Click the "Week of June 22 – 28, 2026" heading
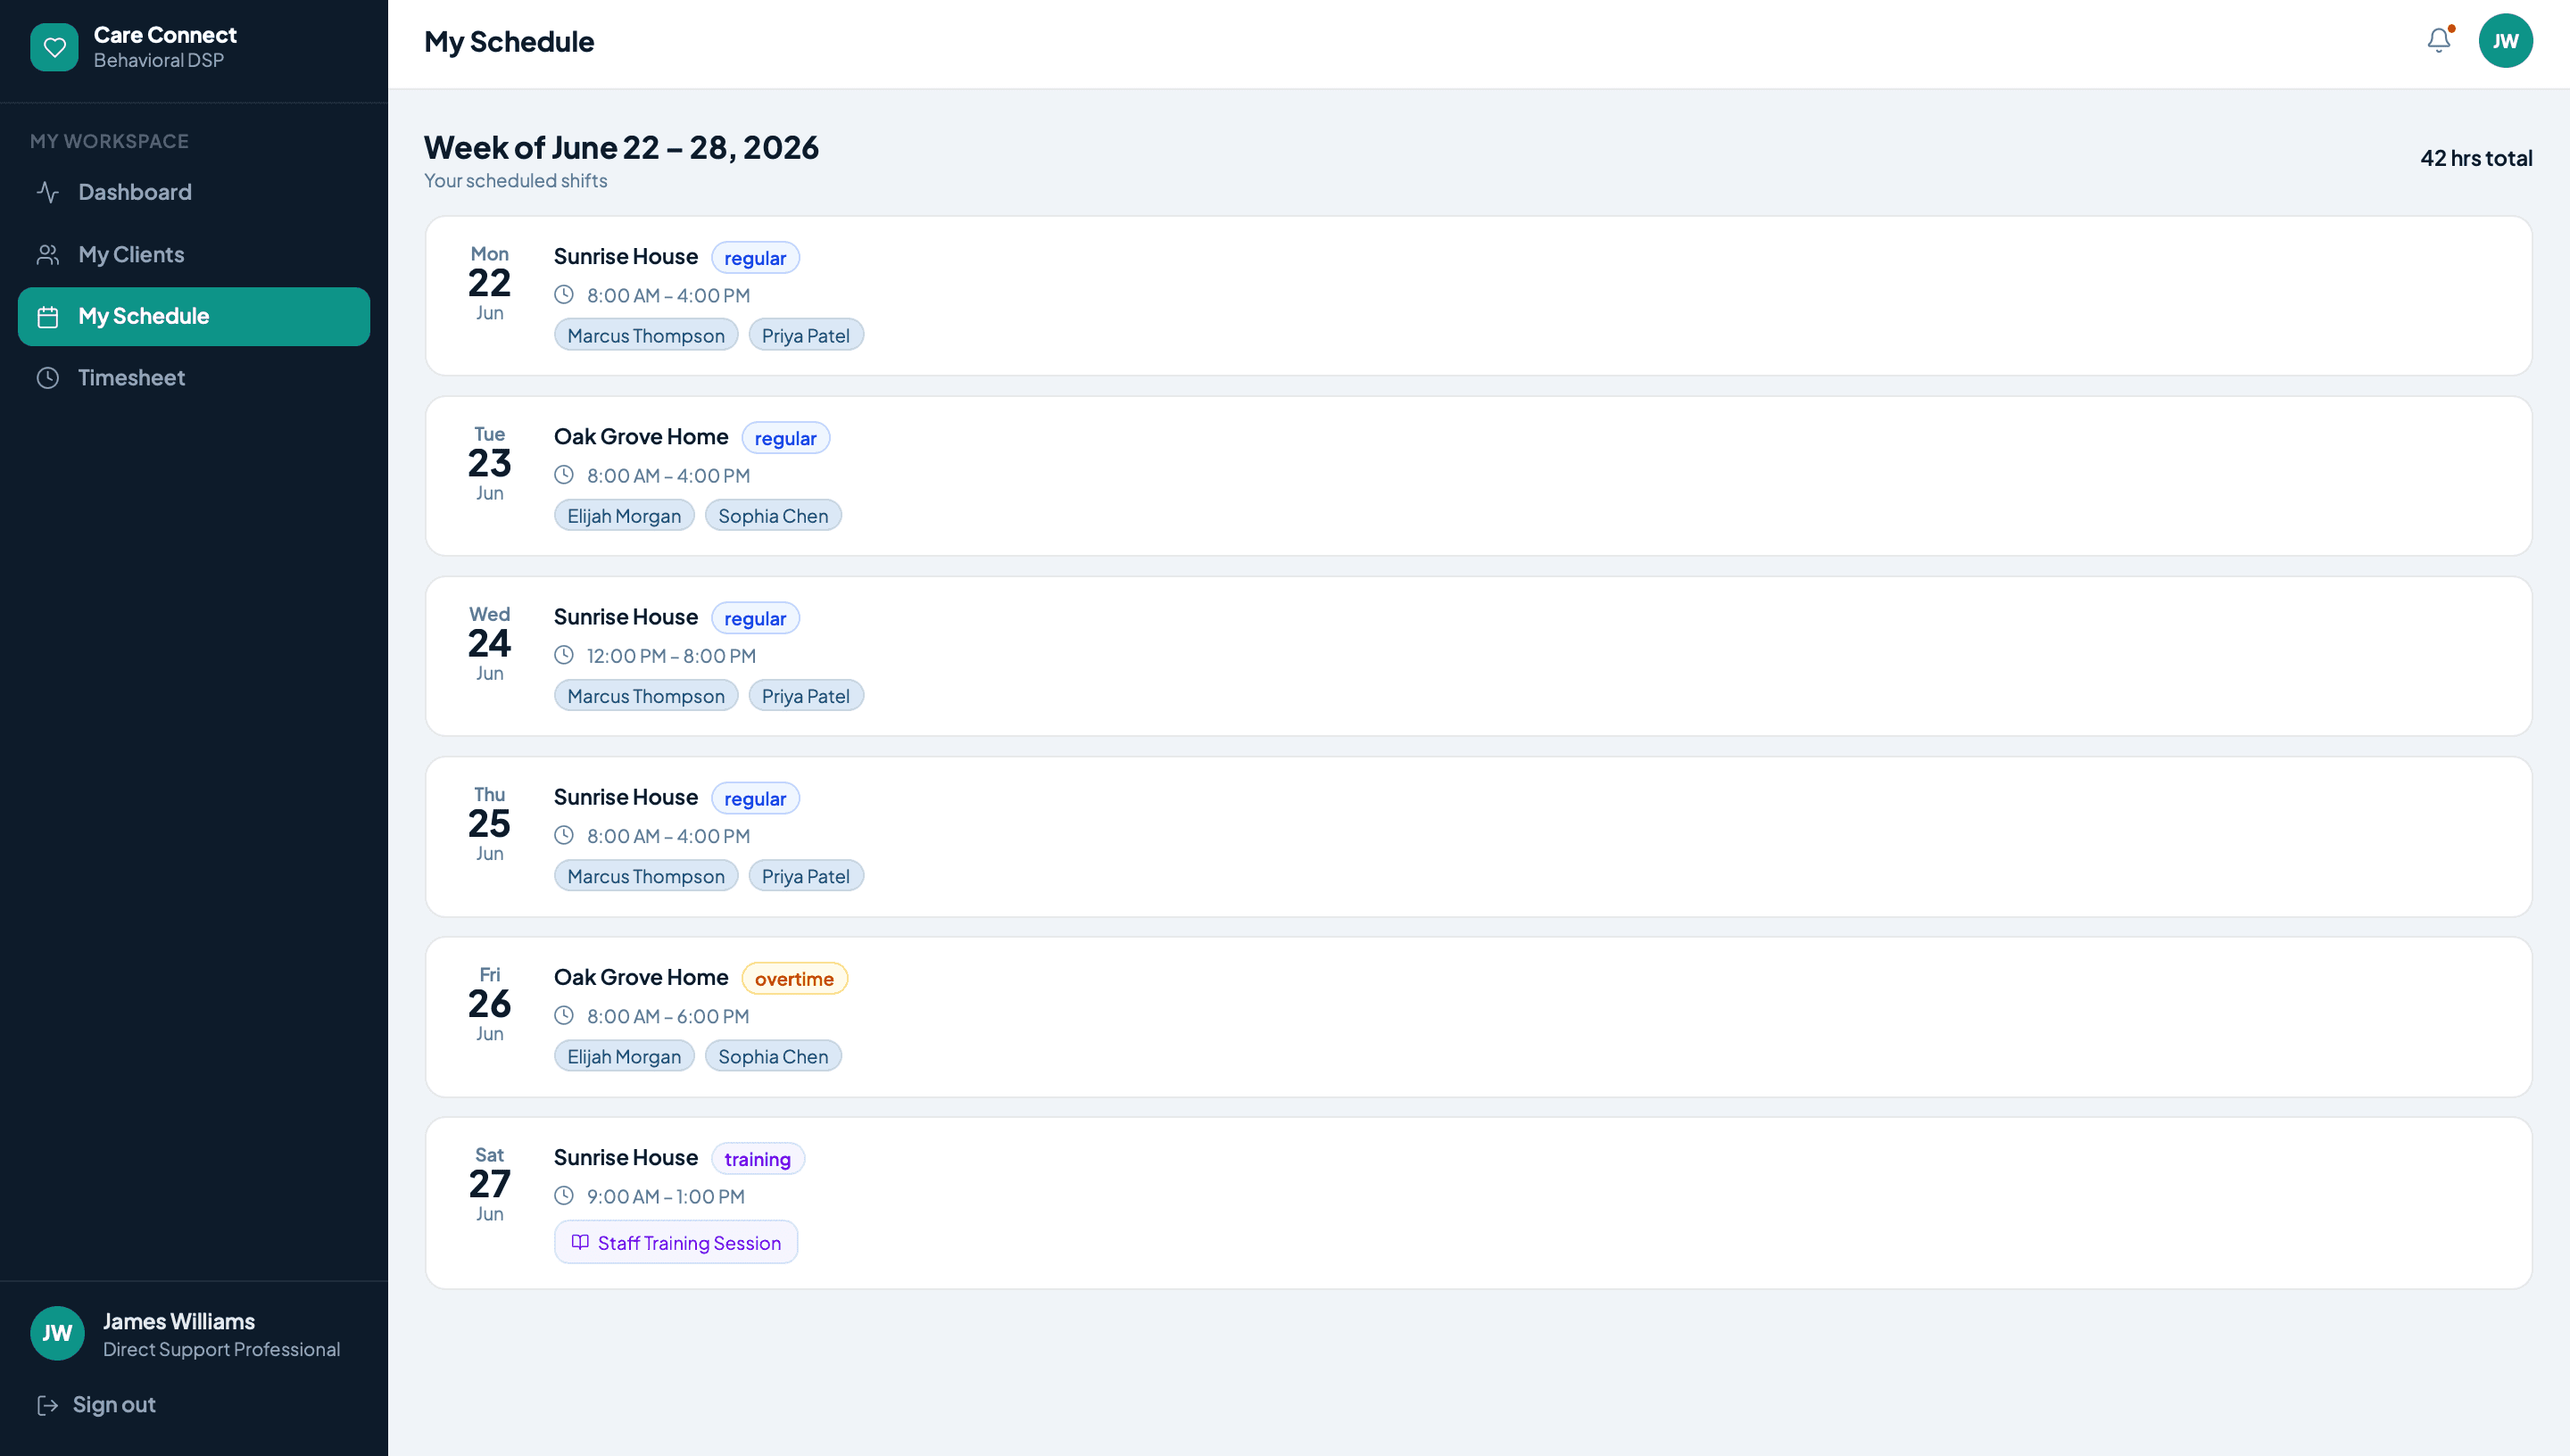The image size is (2570, 1456). click(621, 147)
